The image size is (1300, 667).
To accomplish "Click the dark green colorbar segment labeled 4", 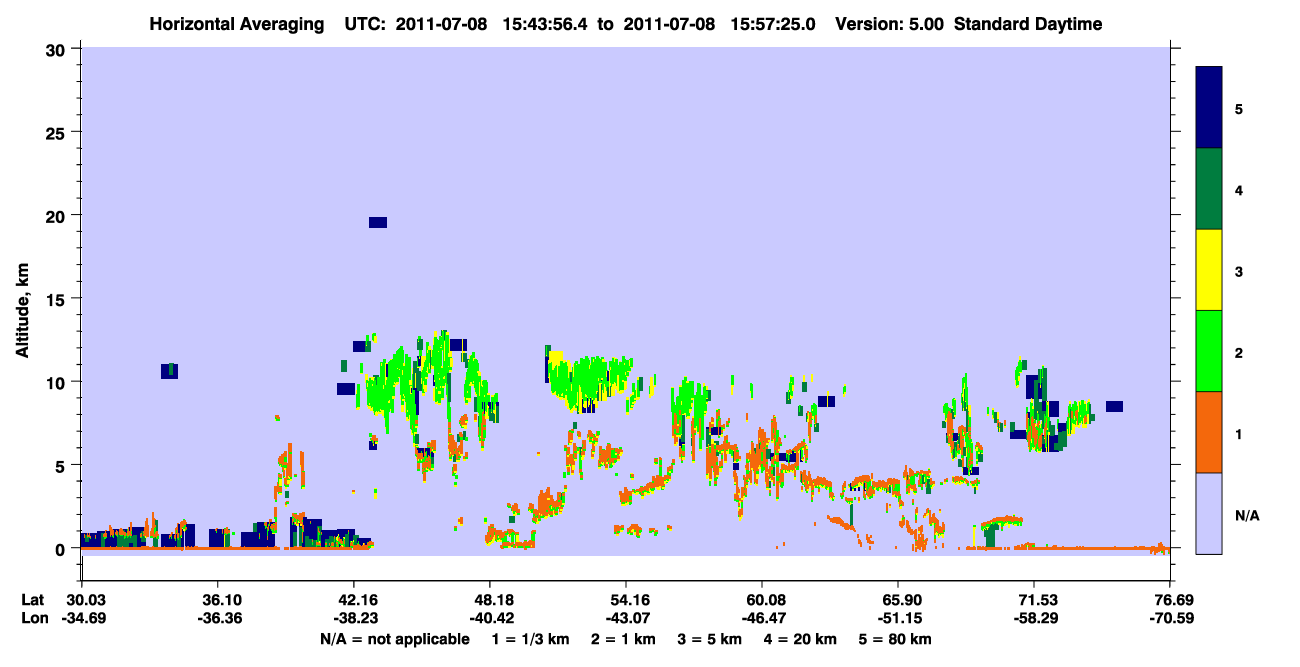I will click(x=1209, y=189).
